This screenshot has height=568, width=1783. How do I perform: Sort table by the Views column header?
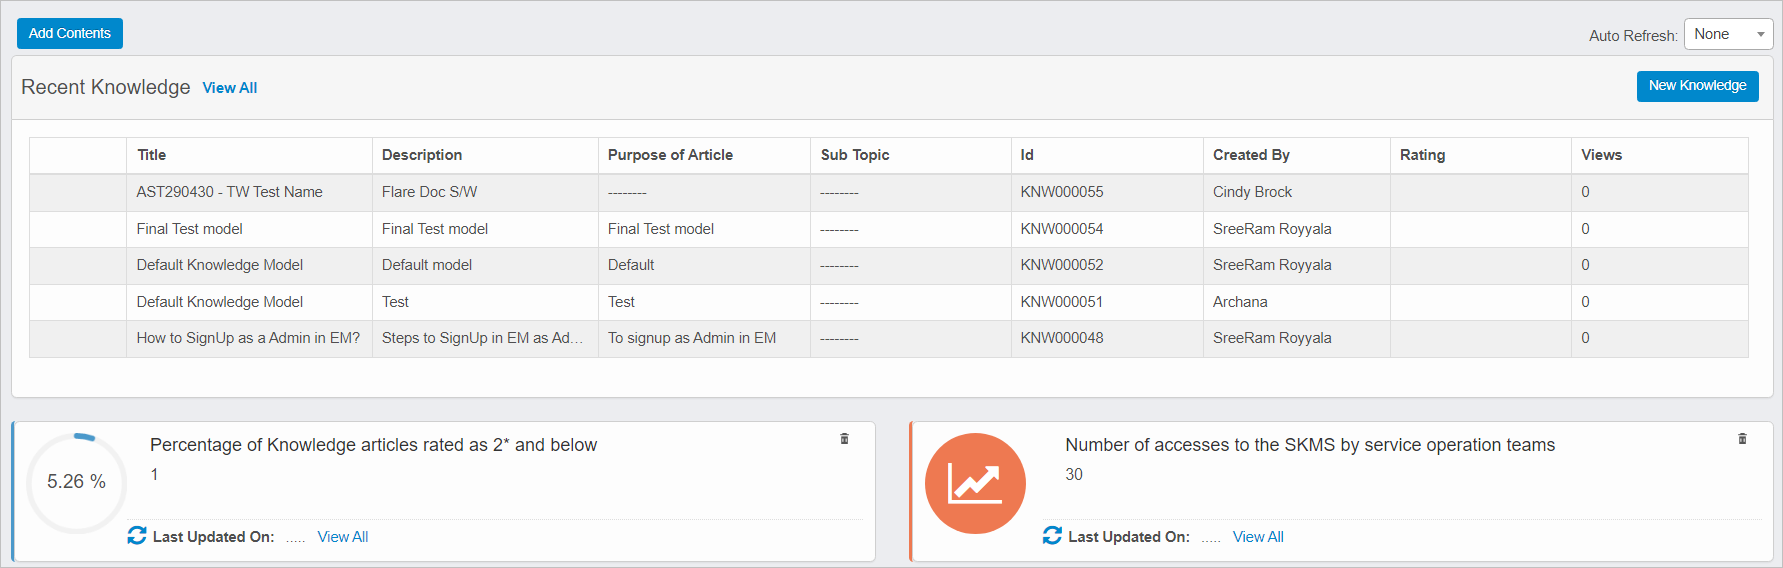point(1601,155)
